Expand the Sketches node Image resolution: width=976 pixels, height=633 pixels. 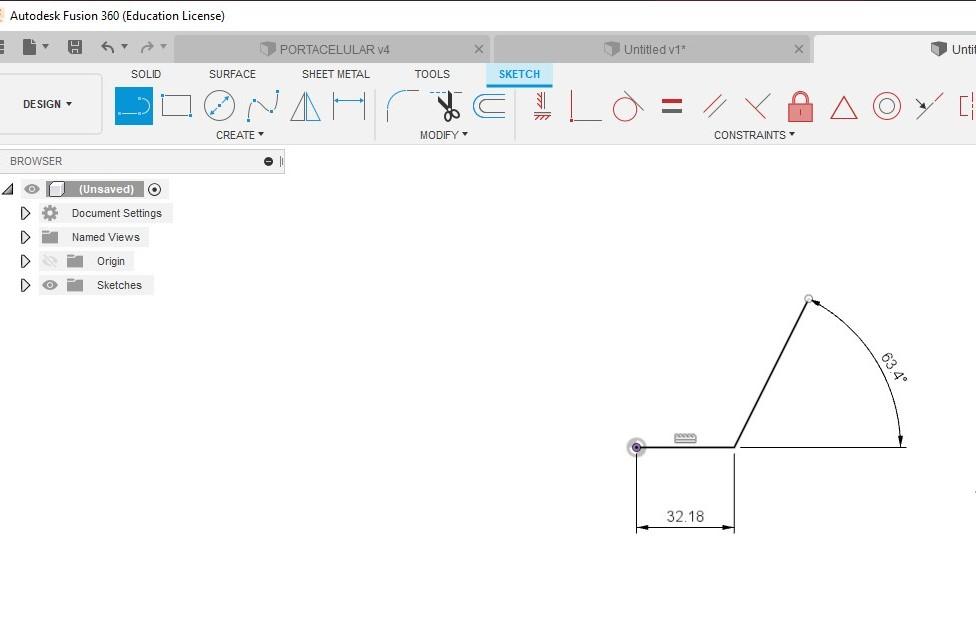coord(25,285)
